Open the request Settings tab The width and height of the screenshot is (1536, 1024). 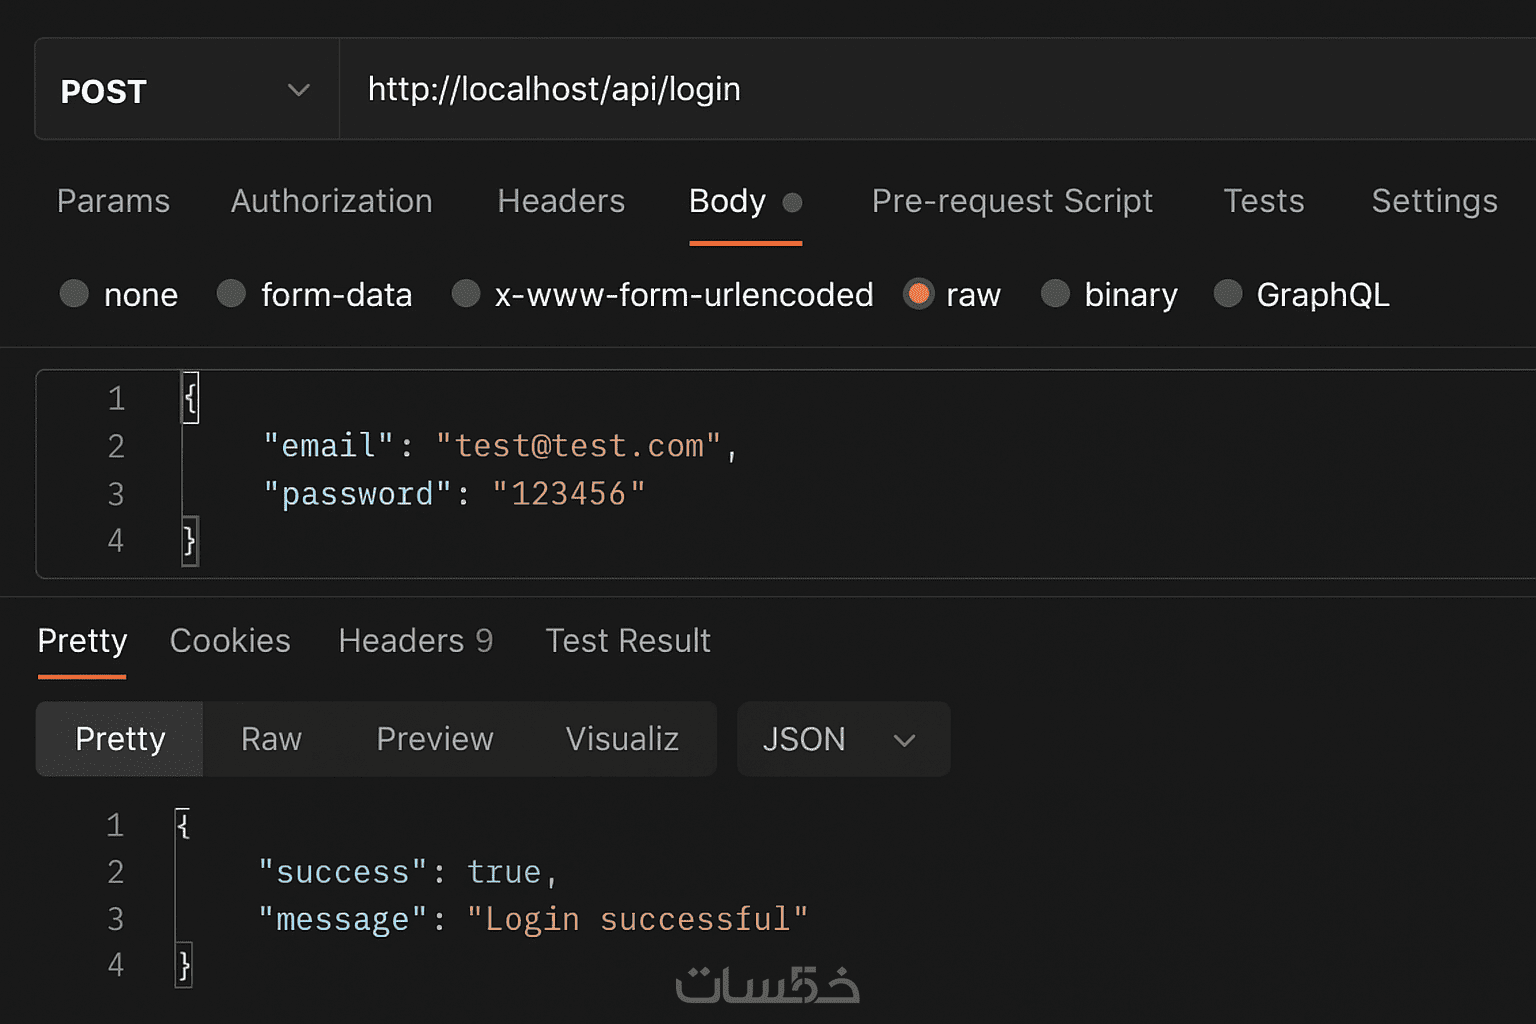pos(1434,201)
